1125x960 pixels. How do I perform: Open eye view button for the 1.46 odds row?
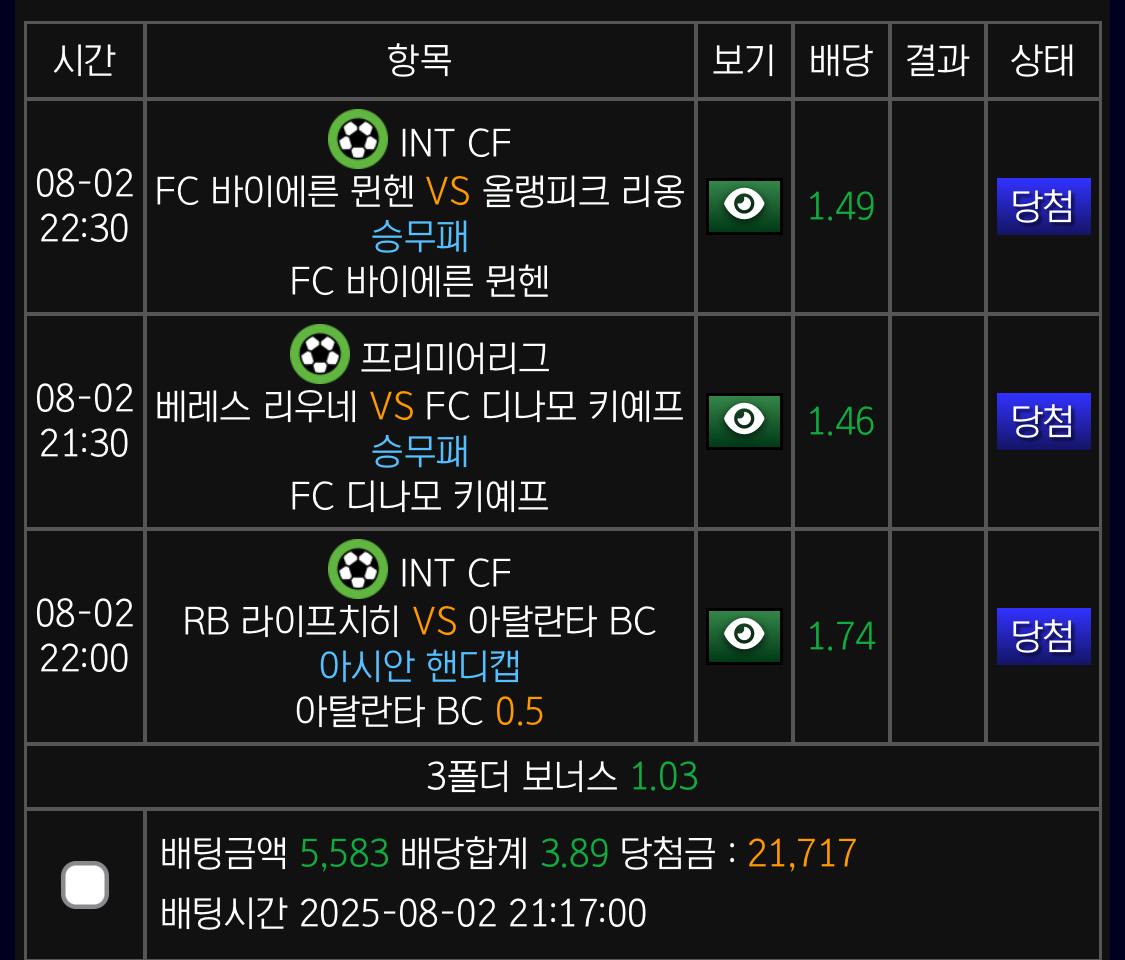pyautogui.click(x=744, y=421)
